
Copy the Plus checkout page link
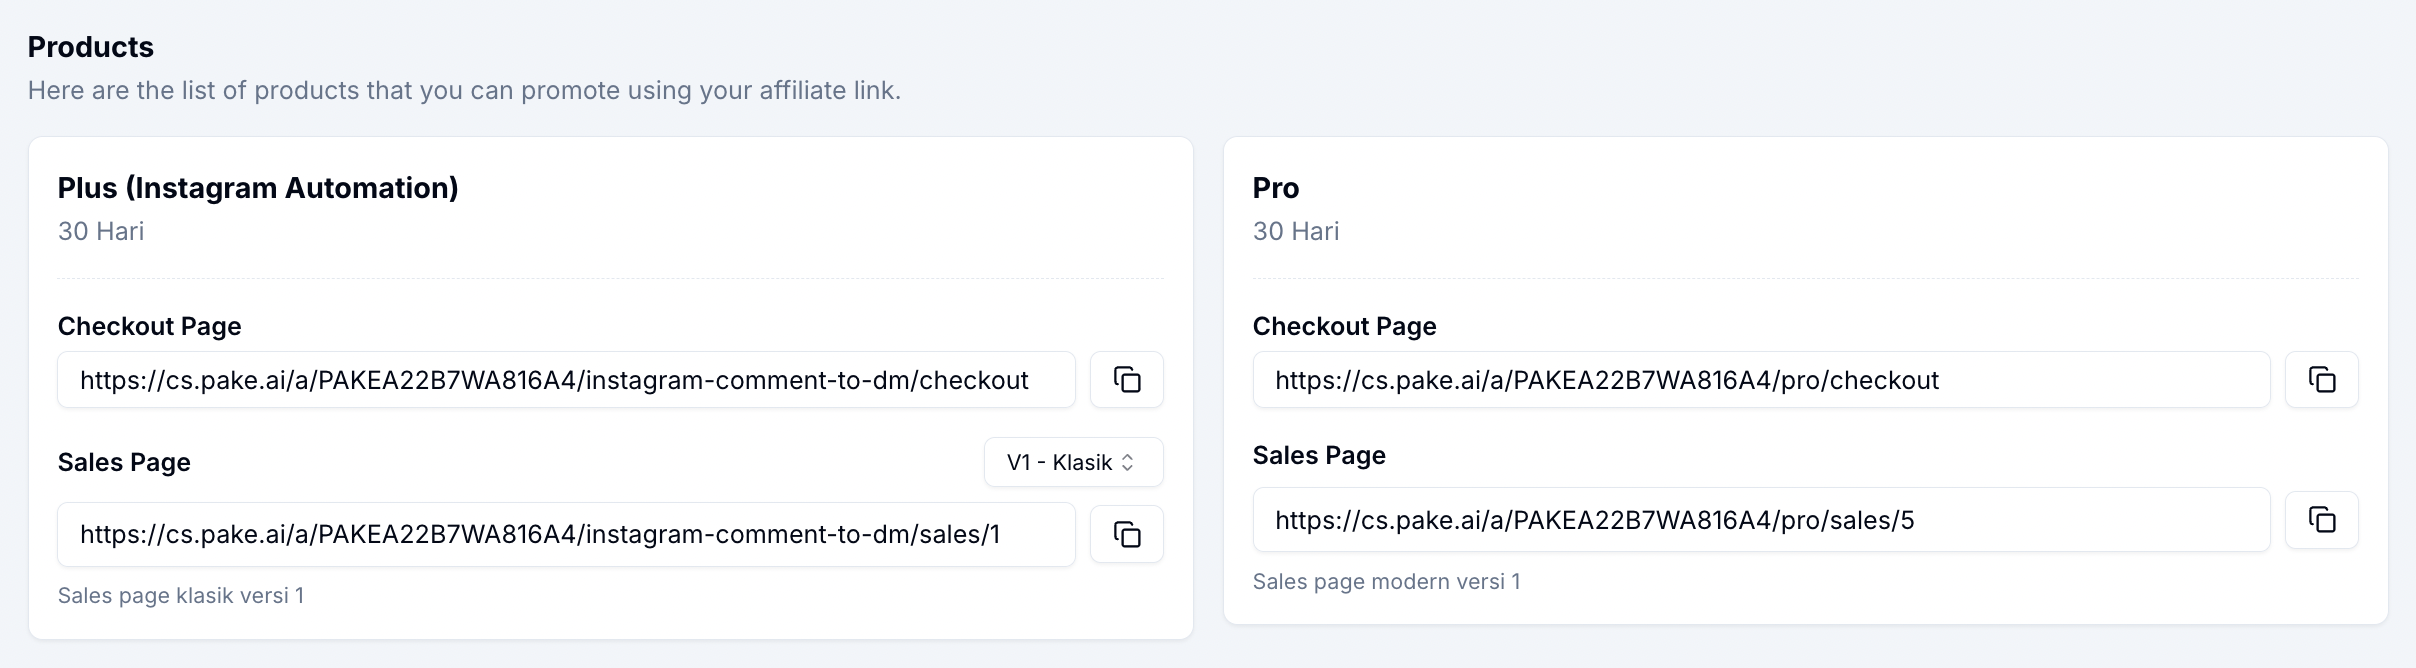(x=1126, y=380)
